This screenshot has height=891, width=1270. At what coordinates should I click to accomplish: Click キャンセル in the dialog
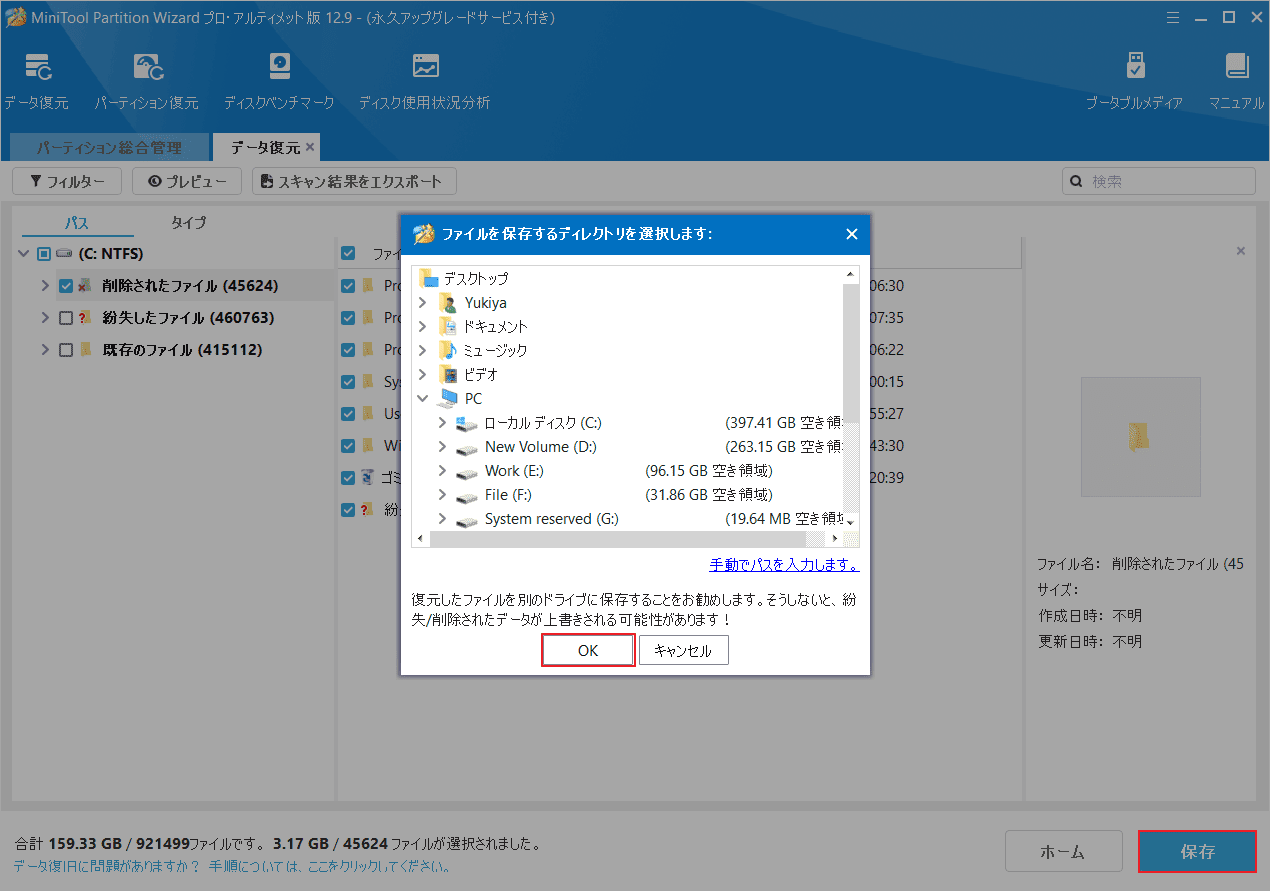[683, 650]
